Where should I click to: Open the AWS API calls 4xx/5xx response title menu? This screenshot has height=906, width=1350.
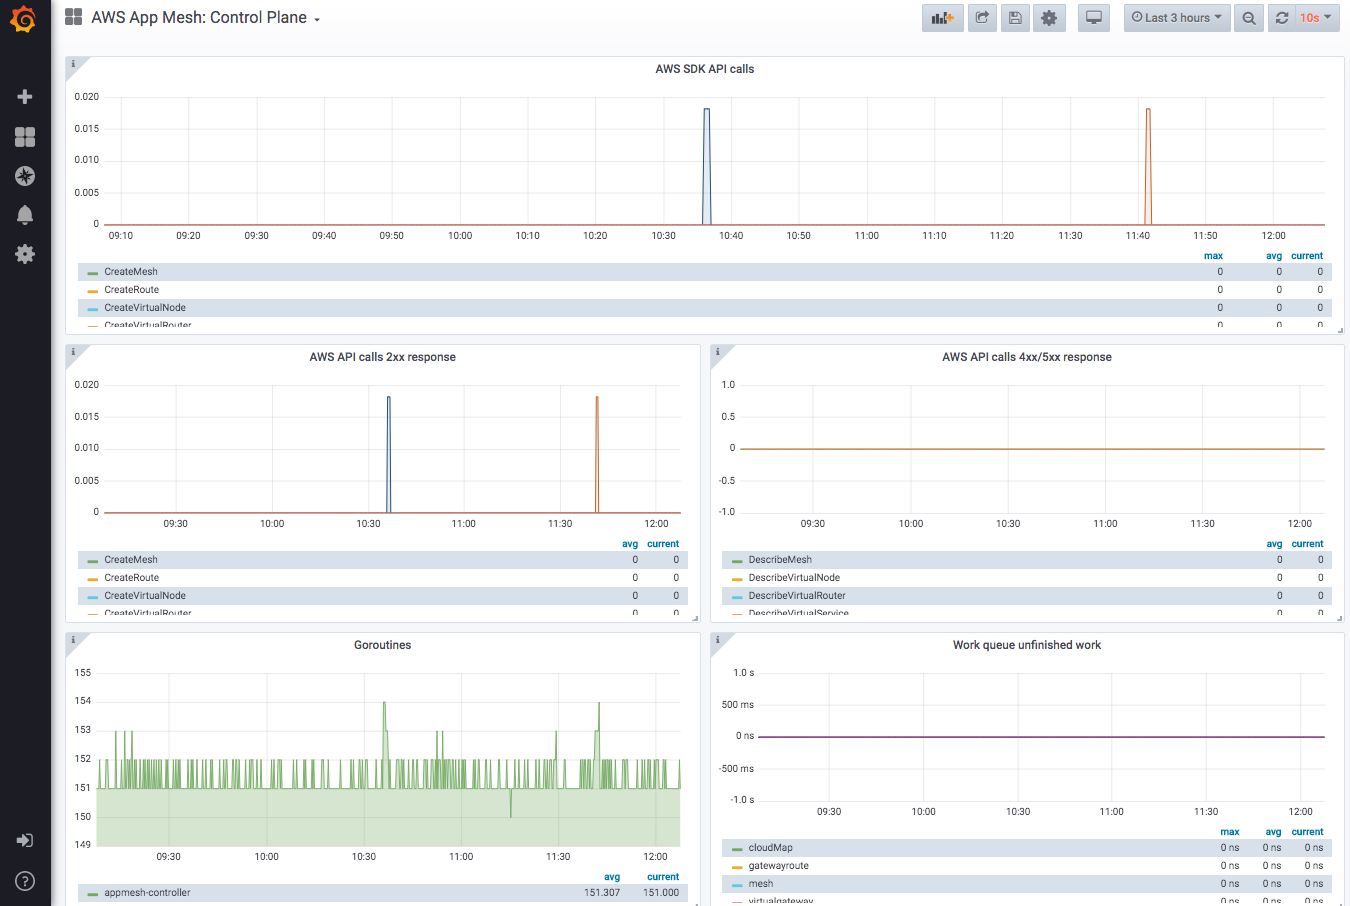pyautogui.click(x=1026, y=357)
